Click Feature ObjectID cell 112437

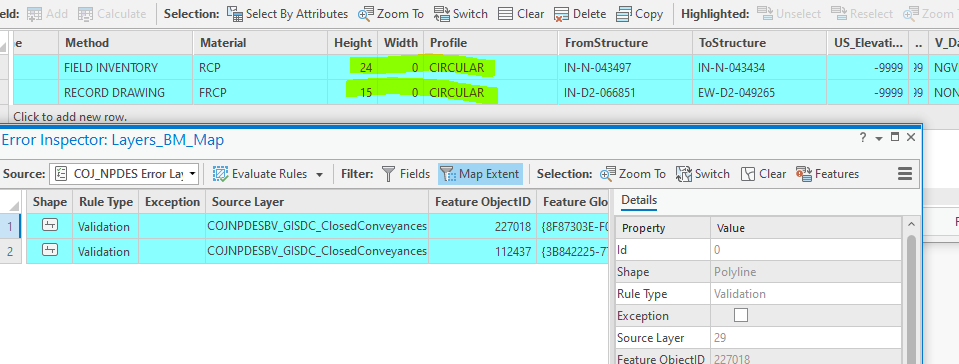coord(483,251)
